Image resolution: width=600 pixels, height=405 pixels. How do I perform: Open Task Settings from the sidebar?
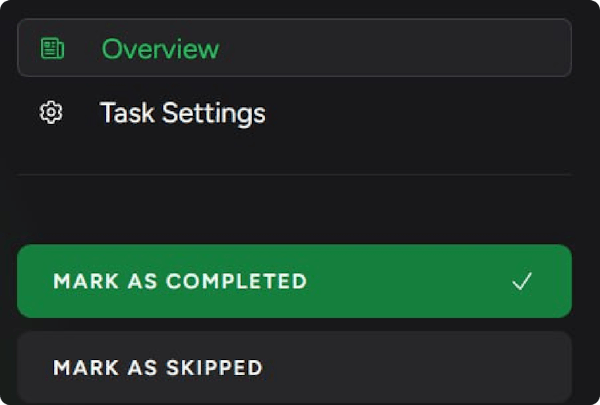point(182,113)
